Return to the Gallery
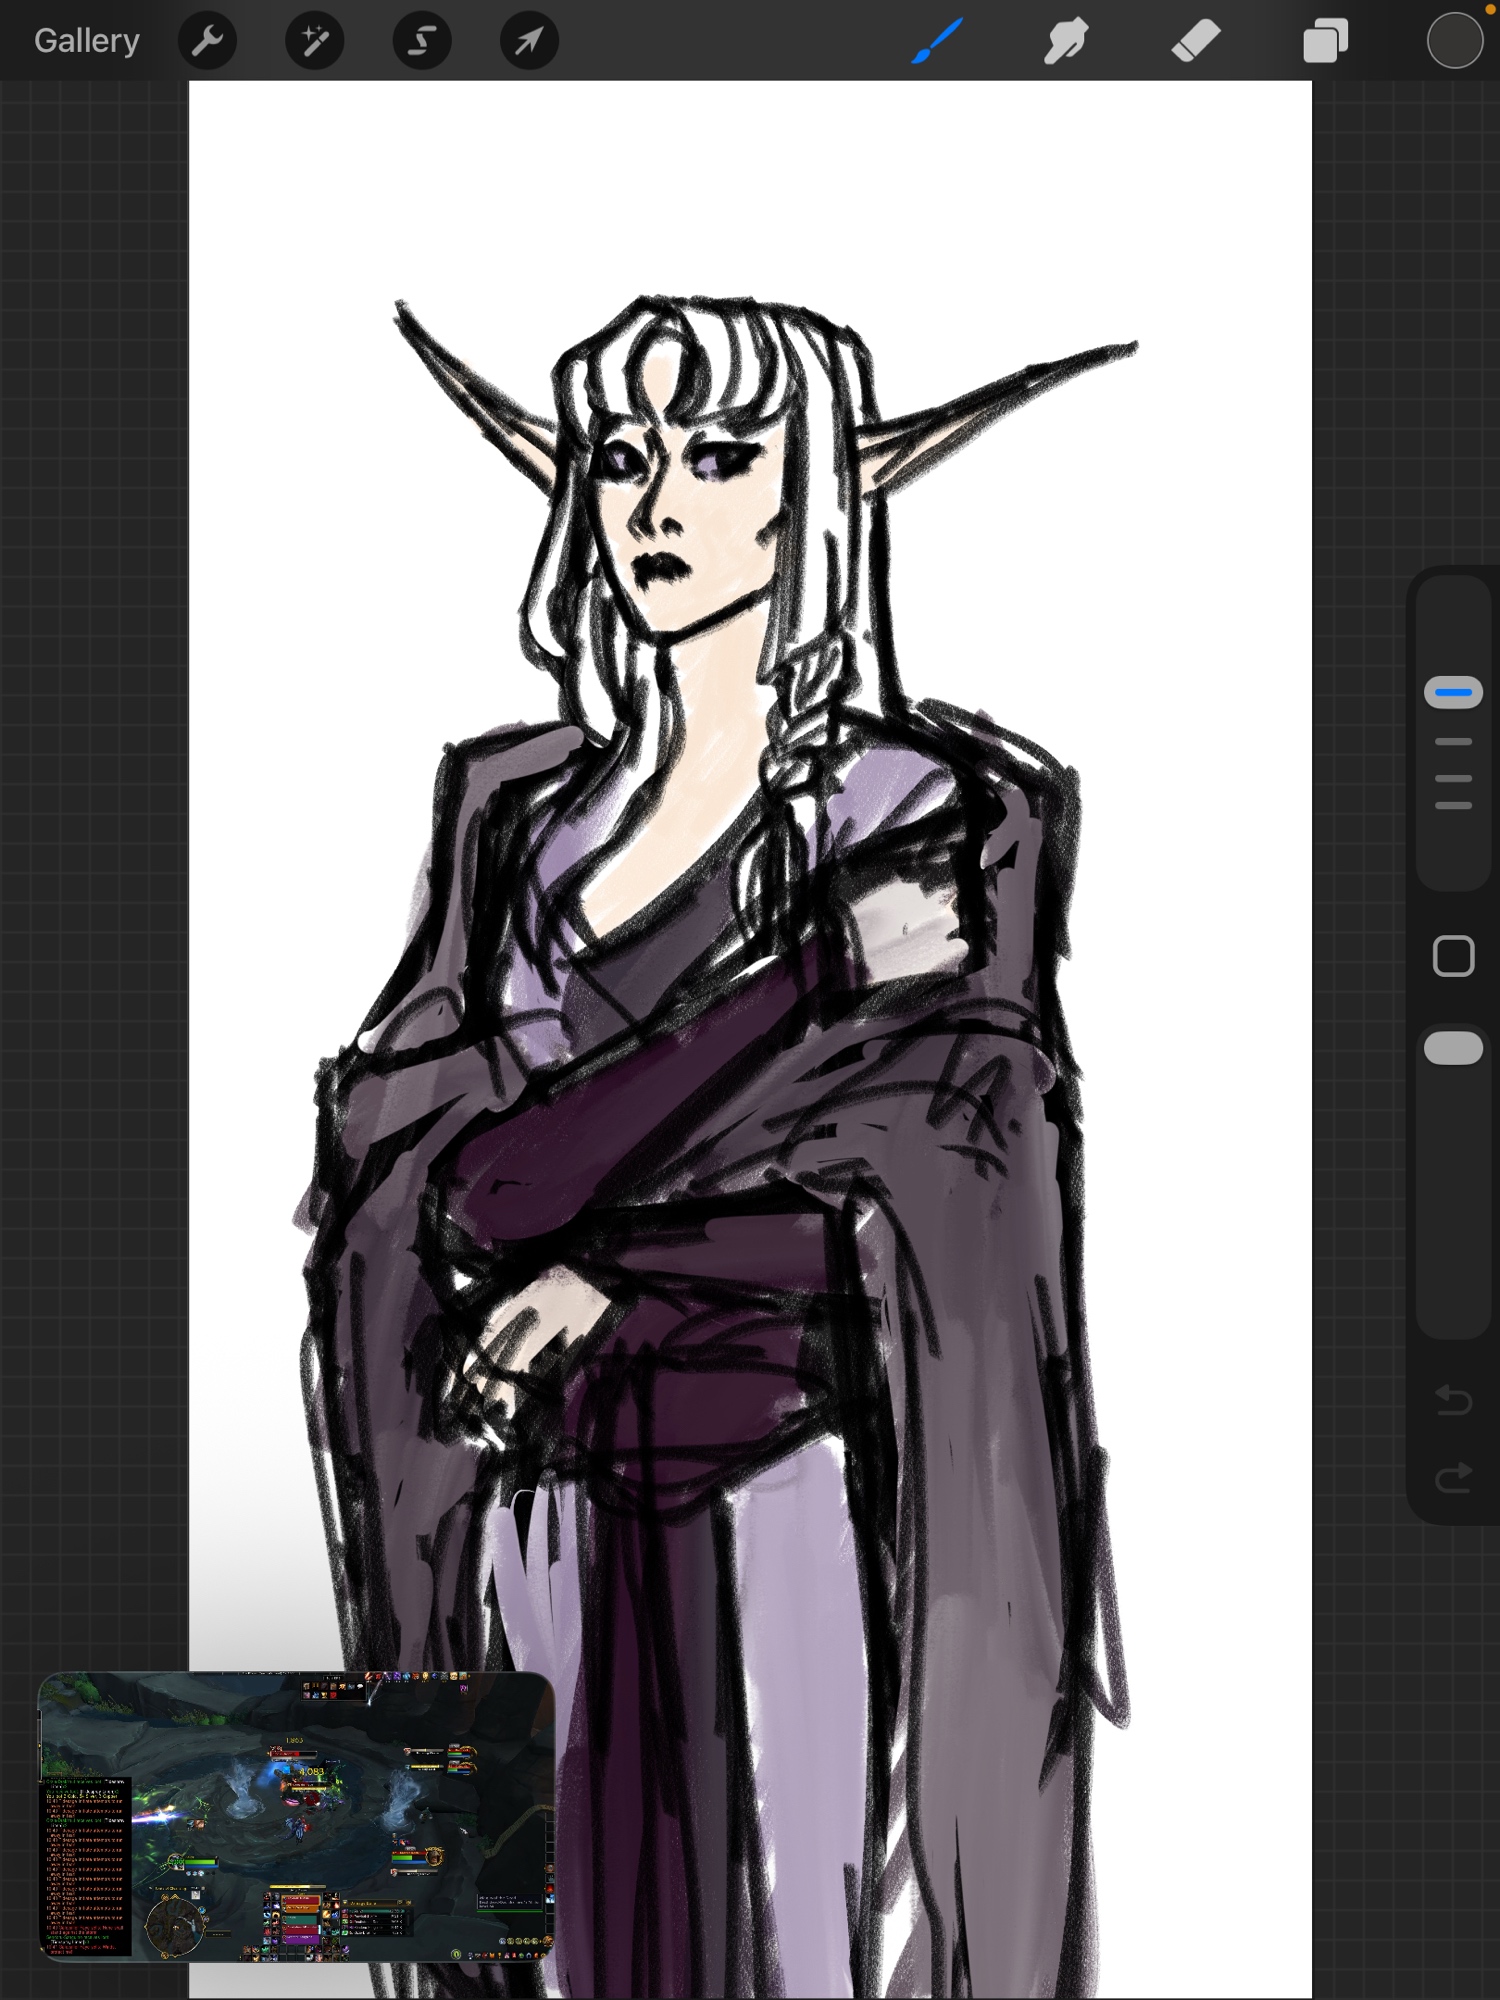The image size is (1500, 2000). 87,41
